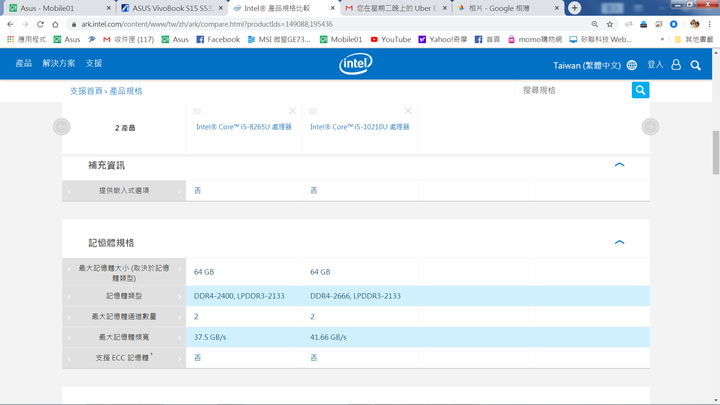Click the vertical page scrollbar thumb

715,152
